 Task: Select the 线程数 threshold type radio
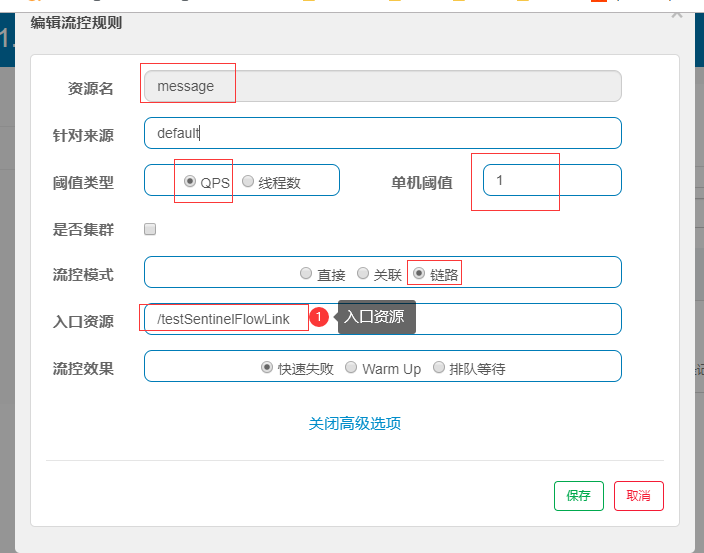pyautogui.click(x=248, y=181)
